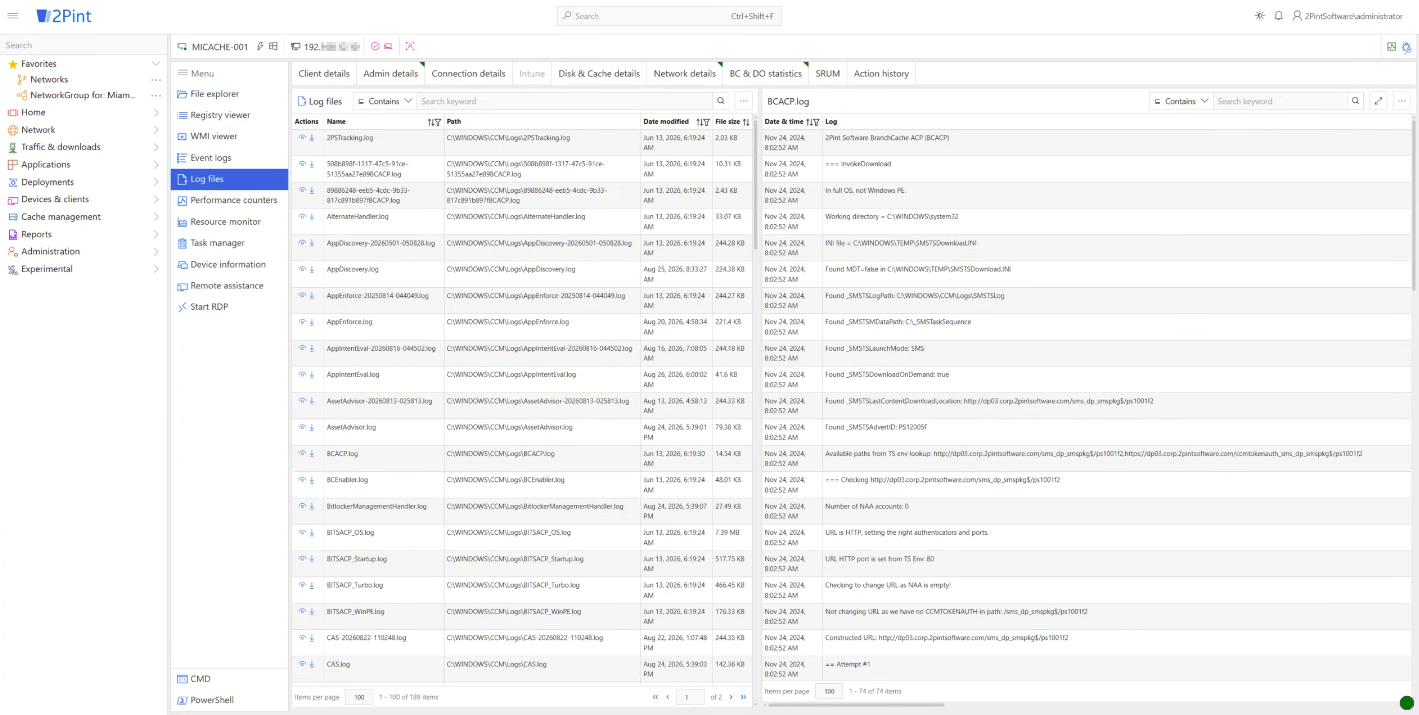Viewport: 1419px width, 715px height.
Task: Open Task manager tool
Action: click(x=229, y=243)
